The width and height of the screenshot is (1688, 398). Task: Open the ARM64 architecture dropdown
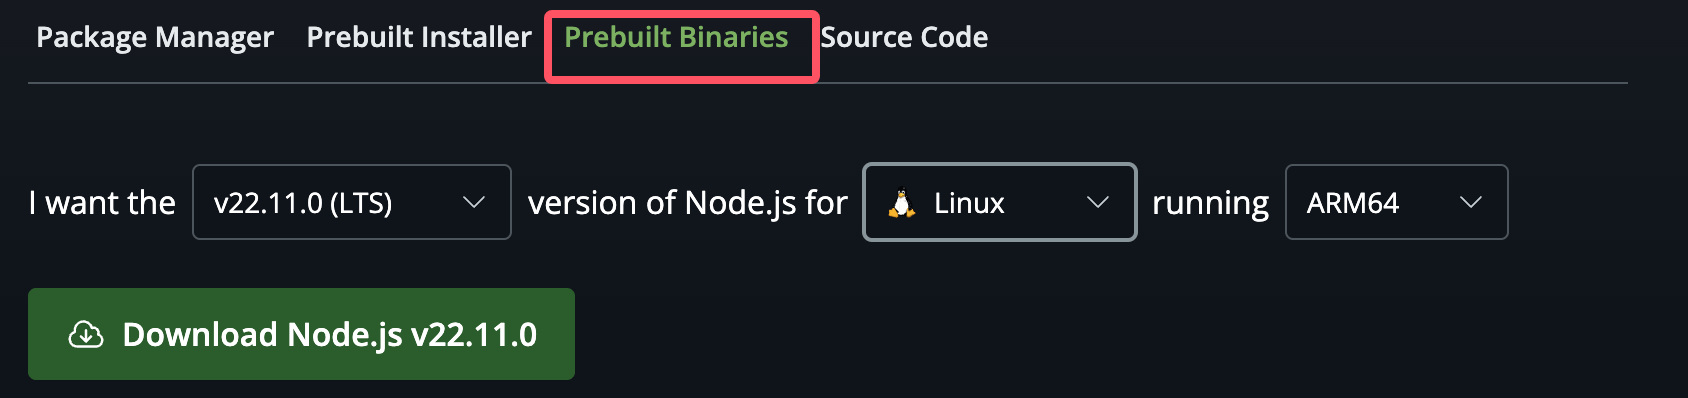tap(1396, 202)
